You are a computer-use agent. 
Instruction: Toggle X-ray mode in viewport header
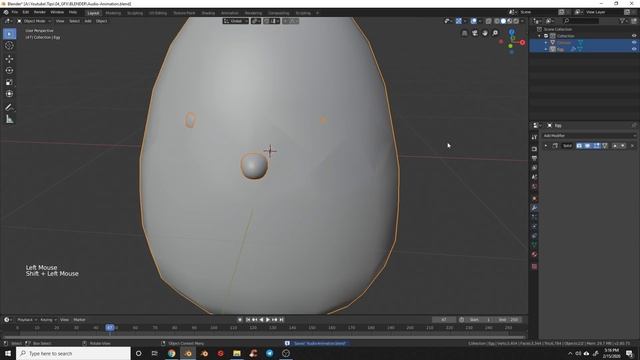[x=489, y=21]
